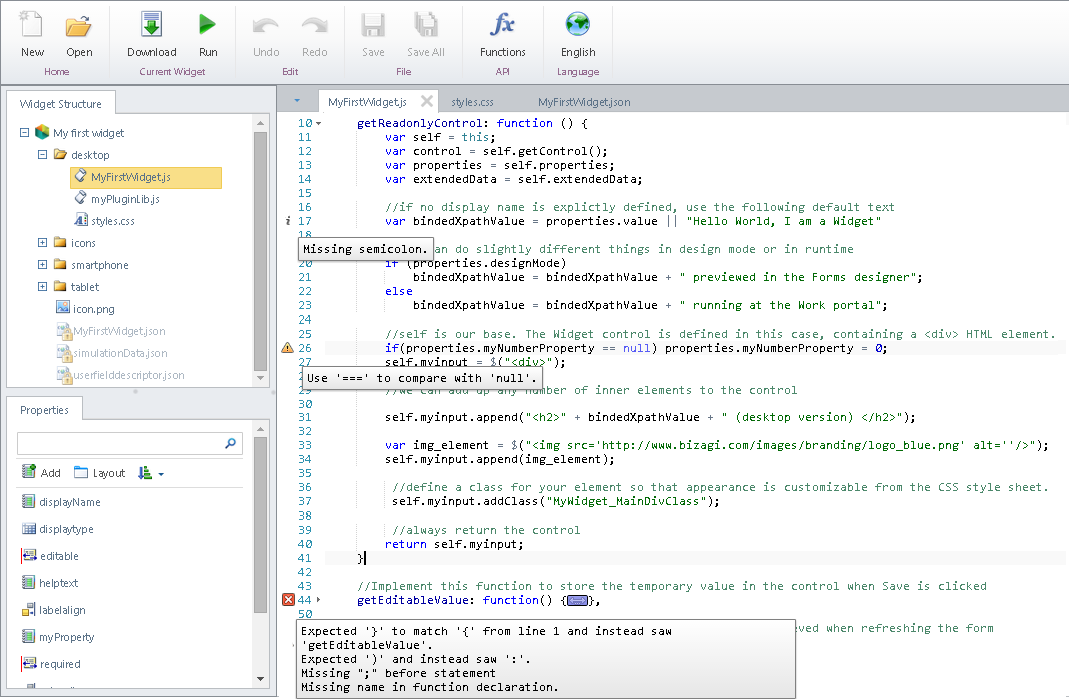Click the 'return self.myinput;' code line
The width and height of the screenshot is (1069, 699).
tap(454, 544)
